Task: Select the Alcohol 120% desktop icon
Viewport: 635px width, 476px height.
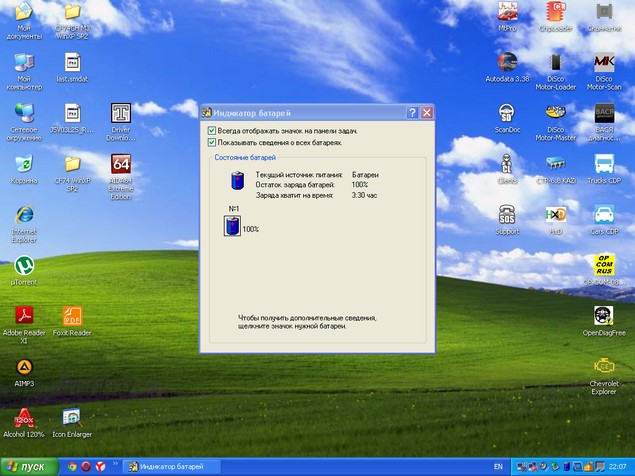Action: pyautogui.click(x=23, y=418)
